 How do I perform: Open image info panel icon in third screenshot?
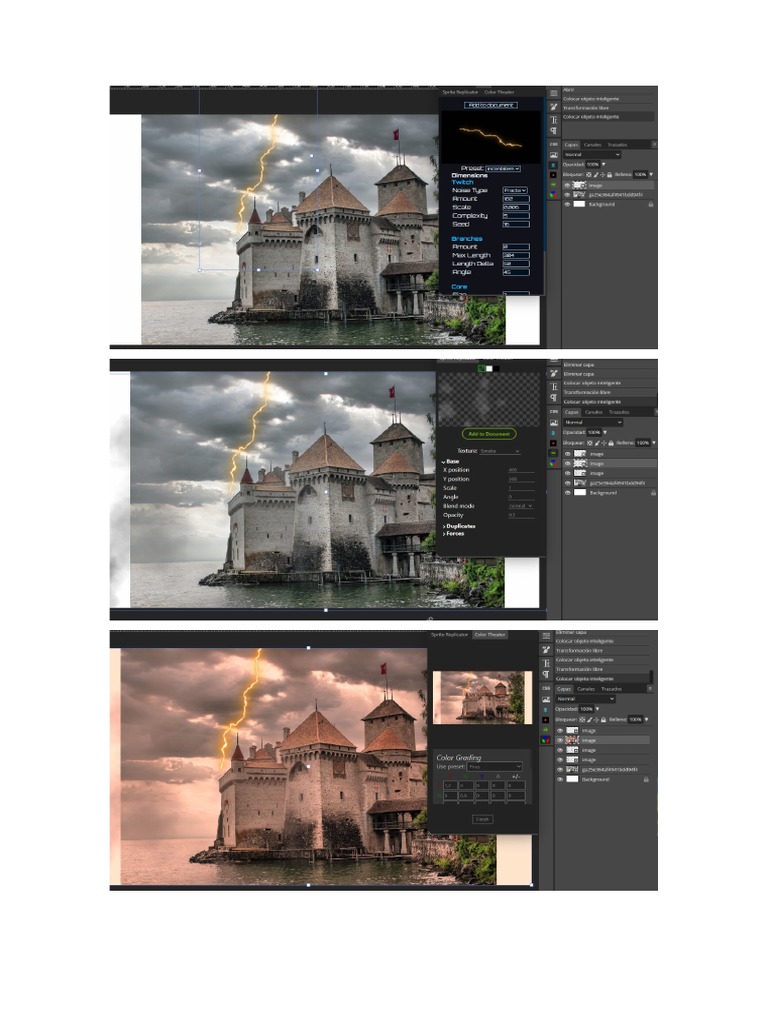(546, 699)
